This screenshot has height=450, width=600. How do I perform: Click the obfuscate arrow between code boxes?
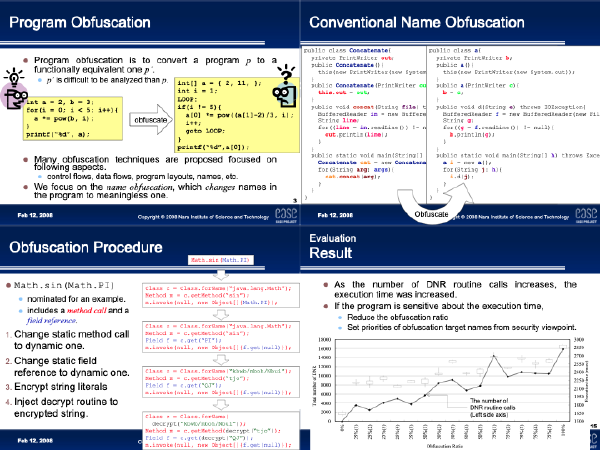click(149, 119)
